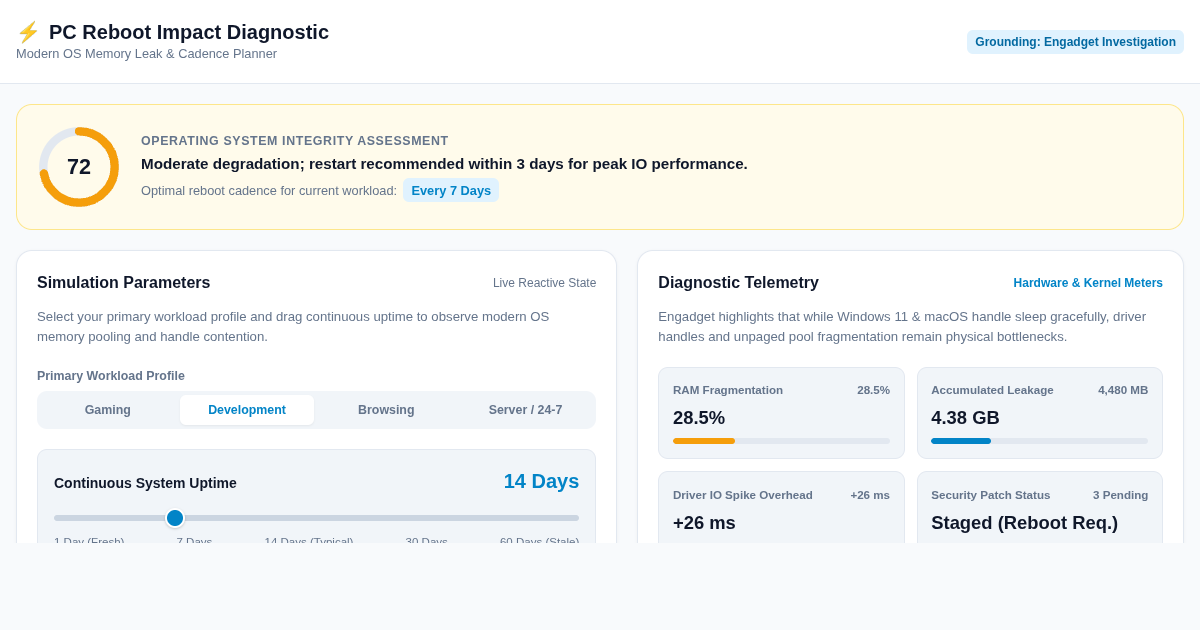Click the Operating System Integrity Assessment label
This screenshot has height=630, width=1200.
295,141
